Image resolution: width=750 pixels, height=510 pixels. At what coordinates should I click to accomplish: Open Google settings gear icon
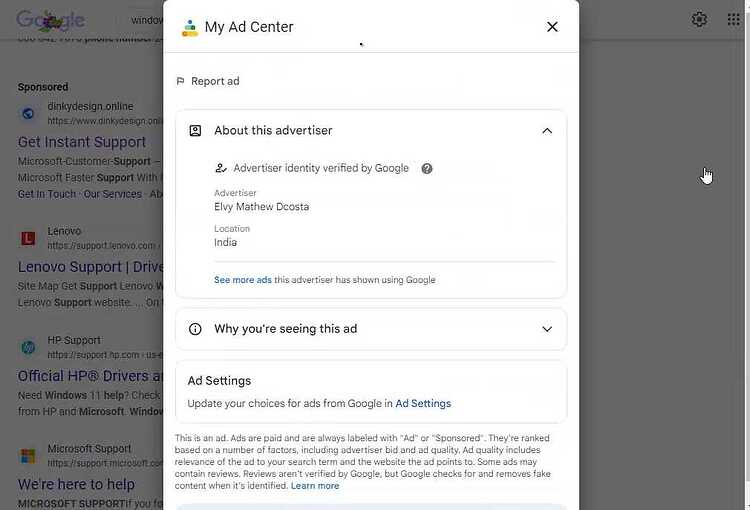[699, 20]
